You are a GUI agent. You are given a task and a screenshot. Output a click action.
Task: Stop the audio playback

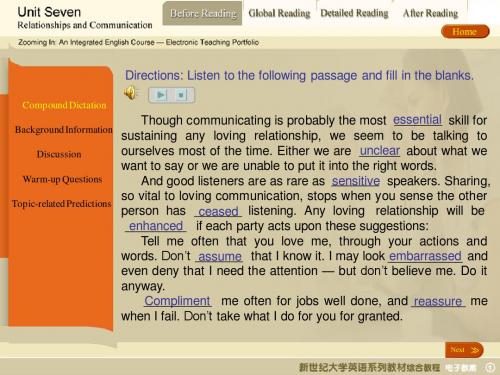pos(181,95)
